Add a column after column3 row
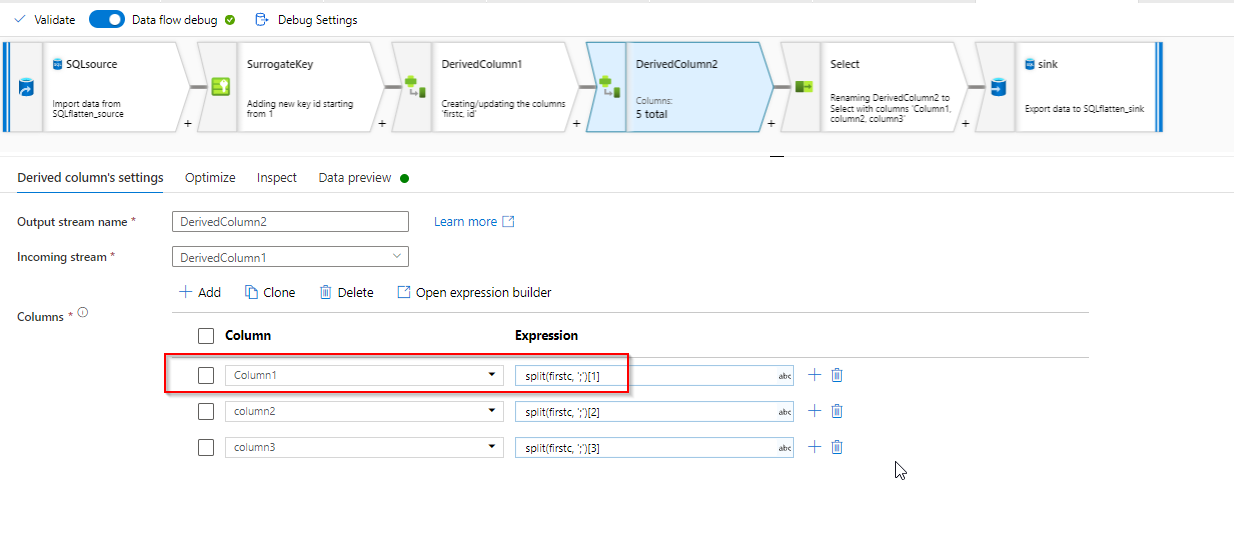This screenshot has width=1234, height=556. [814, 447]
